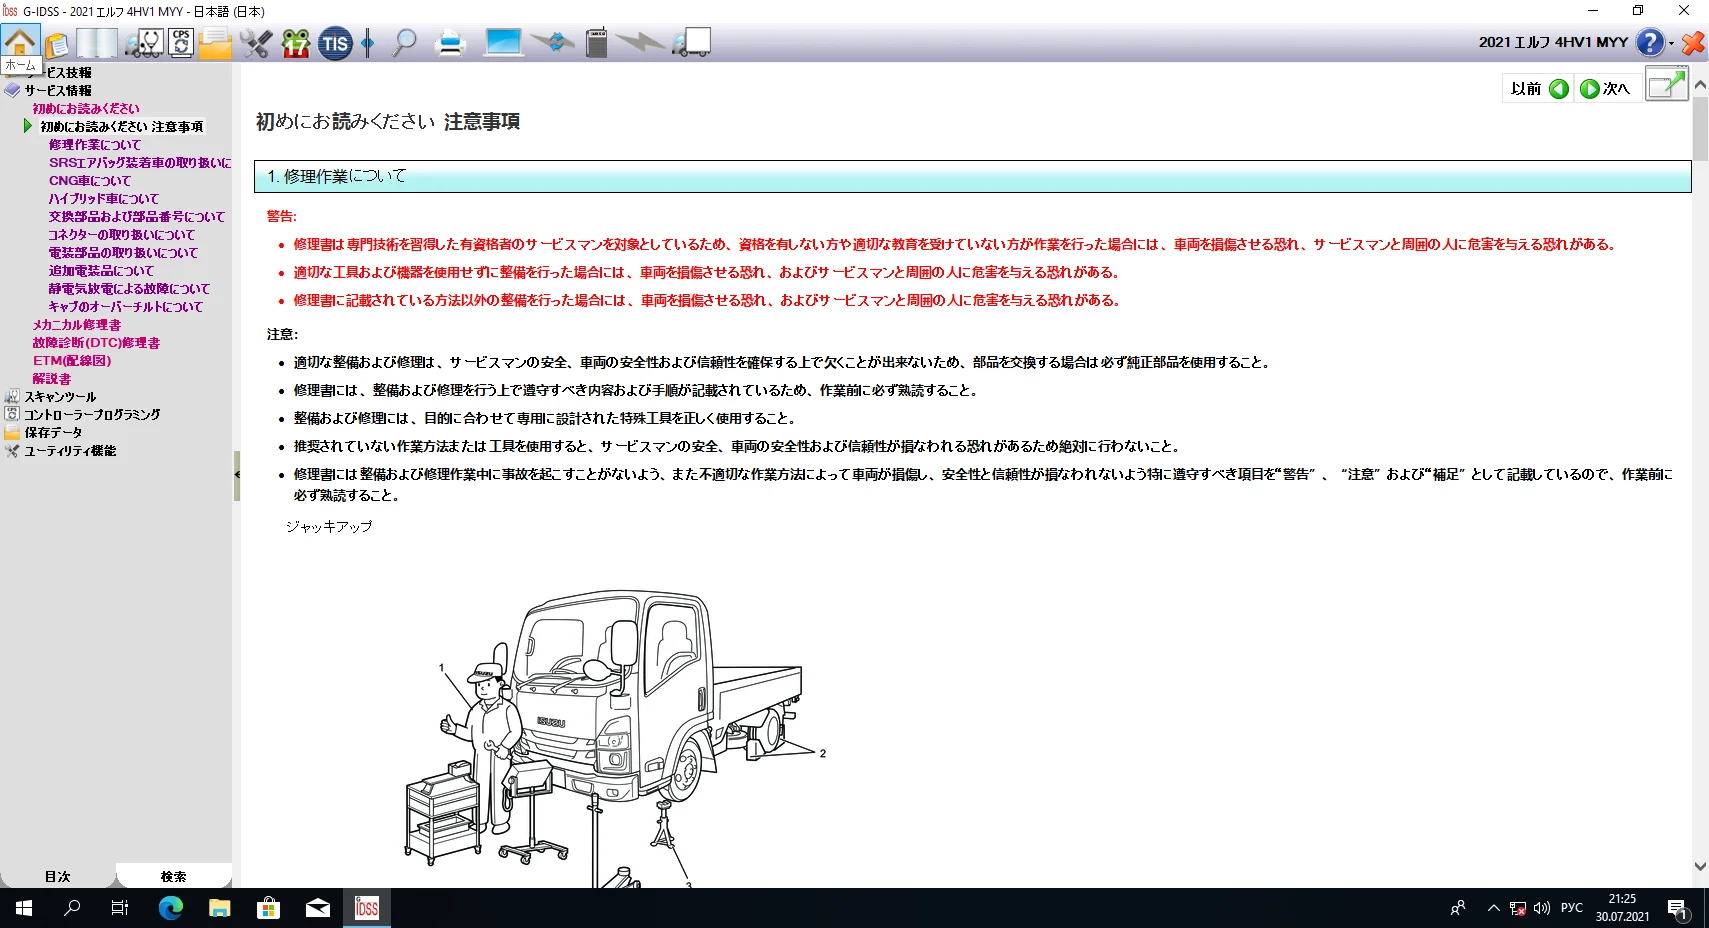The height and width of the screenshot is (928, 1709).
Task: Open the 修理作業について link
Action: (95, 144)
